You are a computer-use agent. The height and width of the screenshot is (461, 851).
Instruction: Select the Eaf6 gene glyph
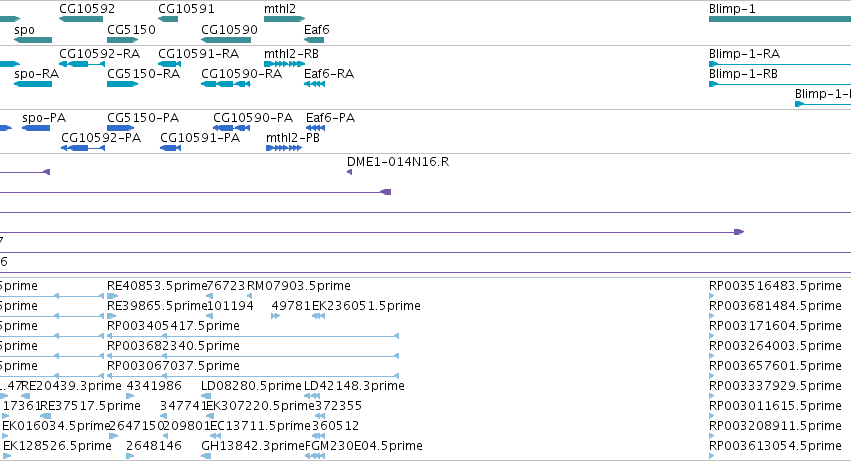pyautogui.click(x=314, y=40)
